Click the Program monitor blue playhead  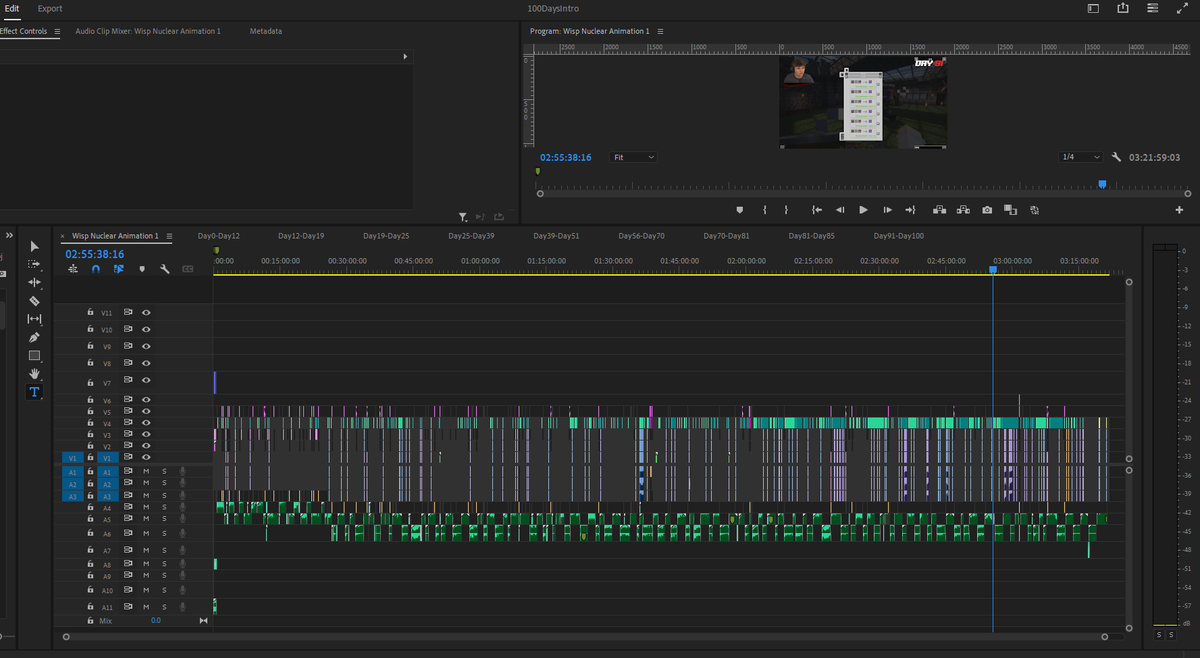pyautogui.click(x=1102, y=183)
